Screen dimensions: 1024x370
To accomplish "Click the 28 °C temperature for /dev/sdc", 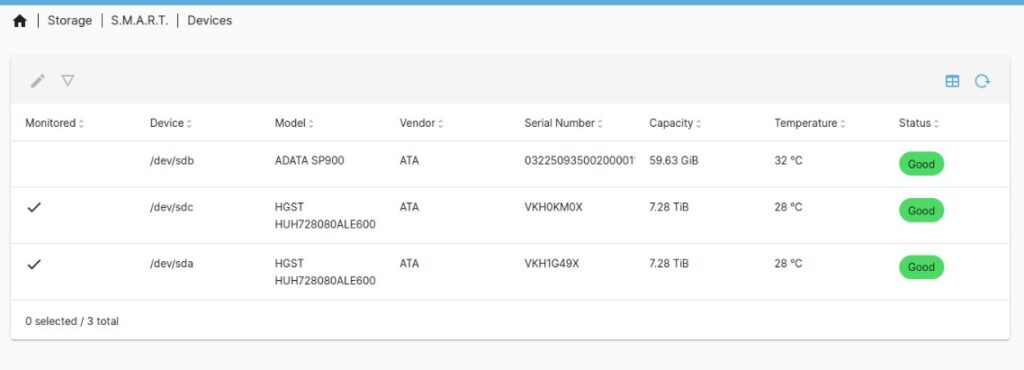I will pyautogui.click(x=788, y=207).
